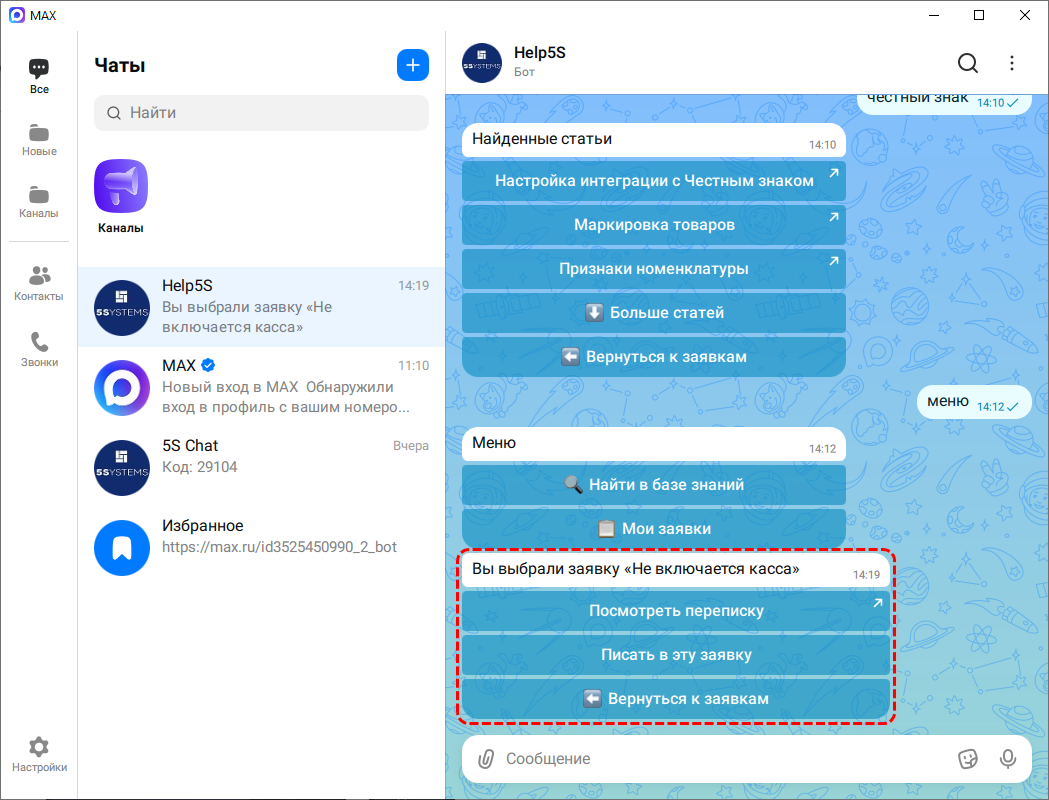Click the Меню bot message bubble
1049x800 pixels.
click(654, 444)
